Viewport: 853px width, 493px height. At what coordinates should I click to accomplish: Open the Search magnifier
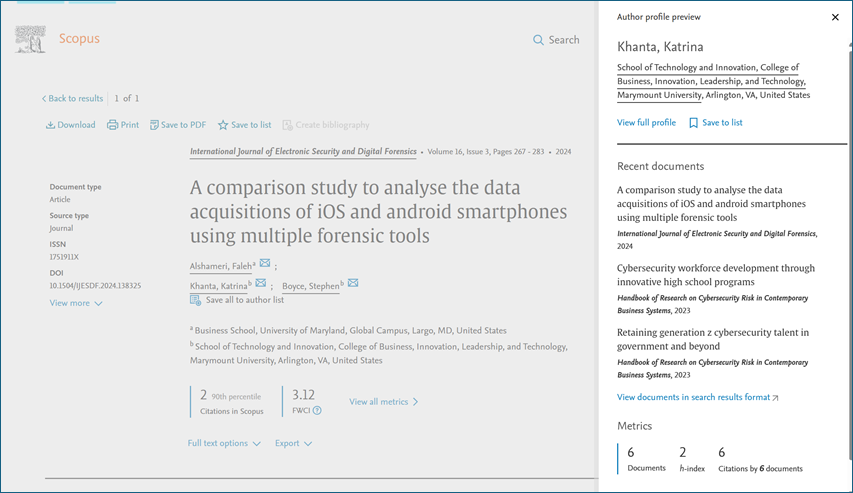click(x=539, y=40)
